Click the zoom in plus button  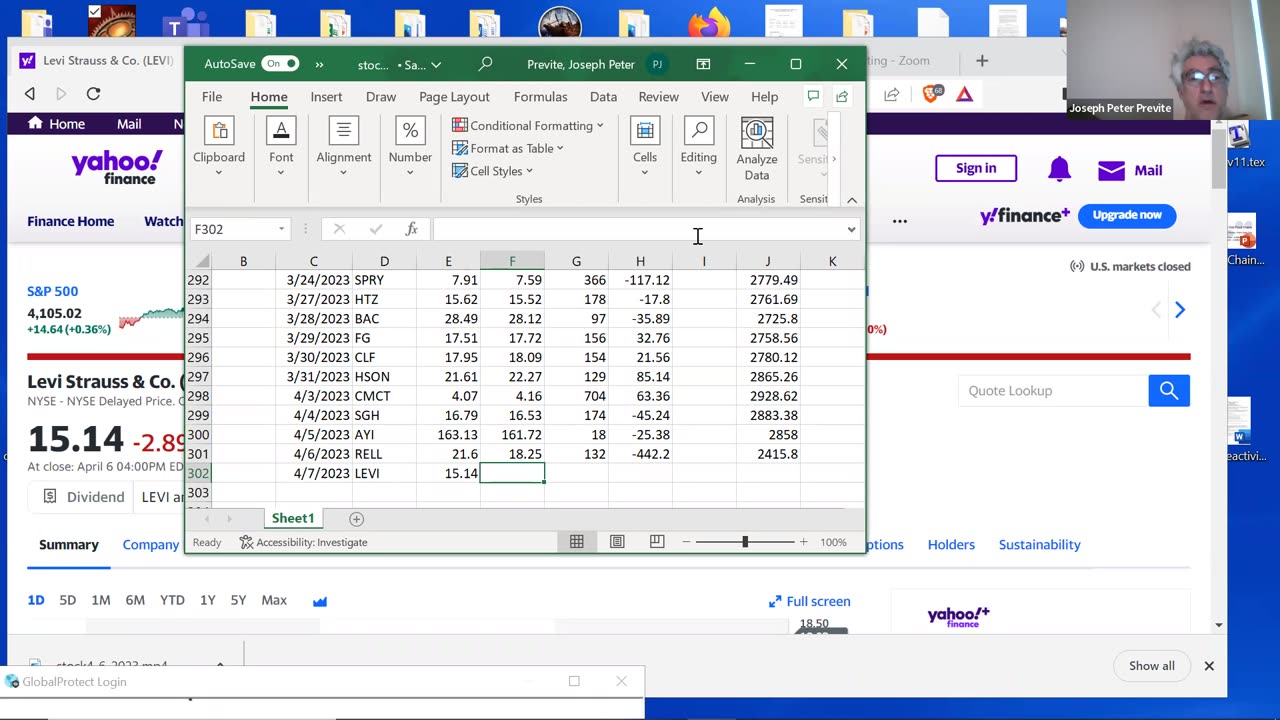(803, 542)
